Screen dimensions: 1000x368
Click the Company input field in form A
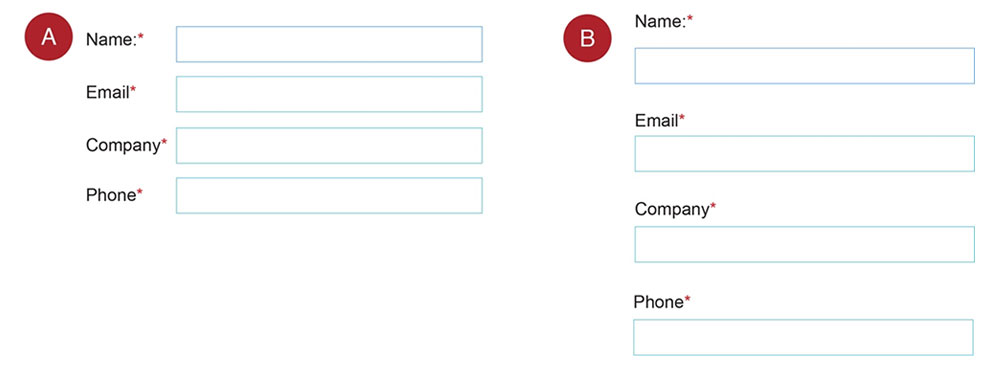coord(329,145)
